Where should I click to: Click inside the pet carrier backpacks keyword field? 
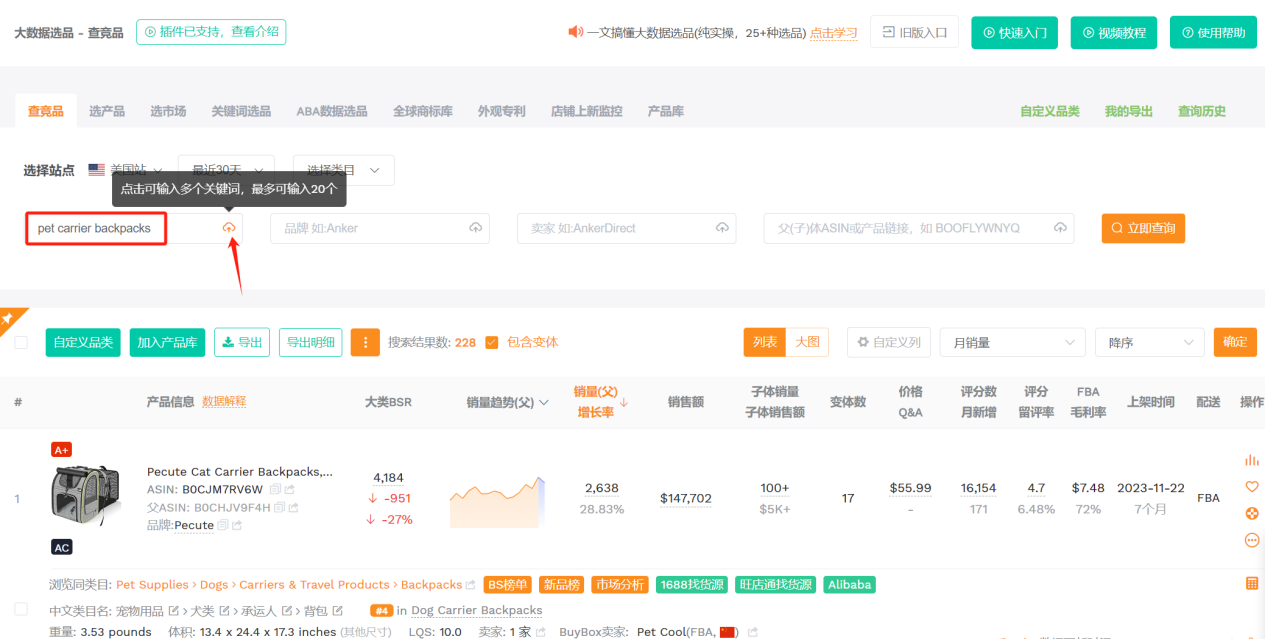pyautogui.click(x=95, y=228)
